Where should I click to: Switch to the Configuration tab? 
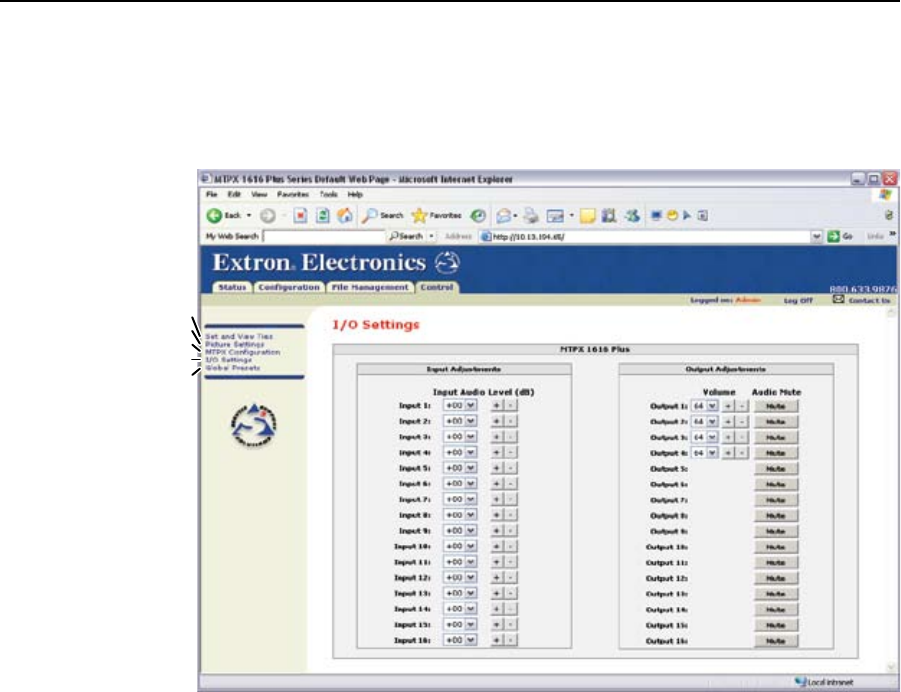pos(288,287)
